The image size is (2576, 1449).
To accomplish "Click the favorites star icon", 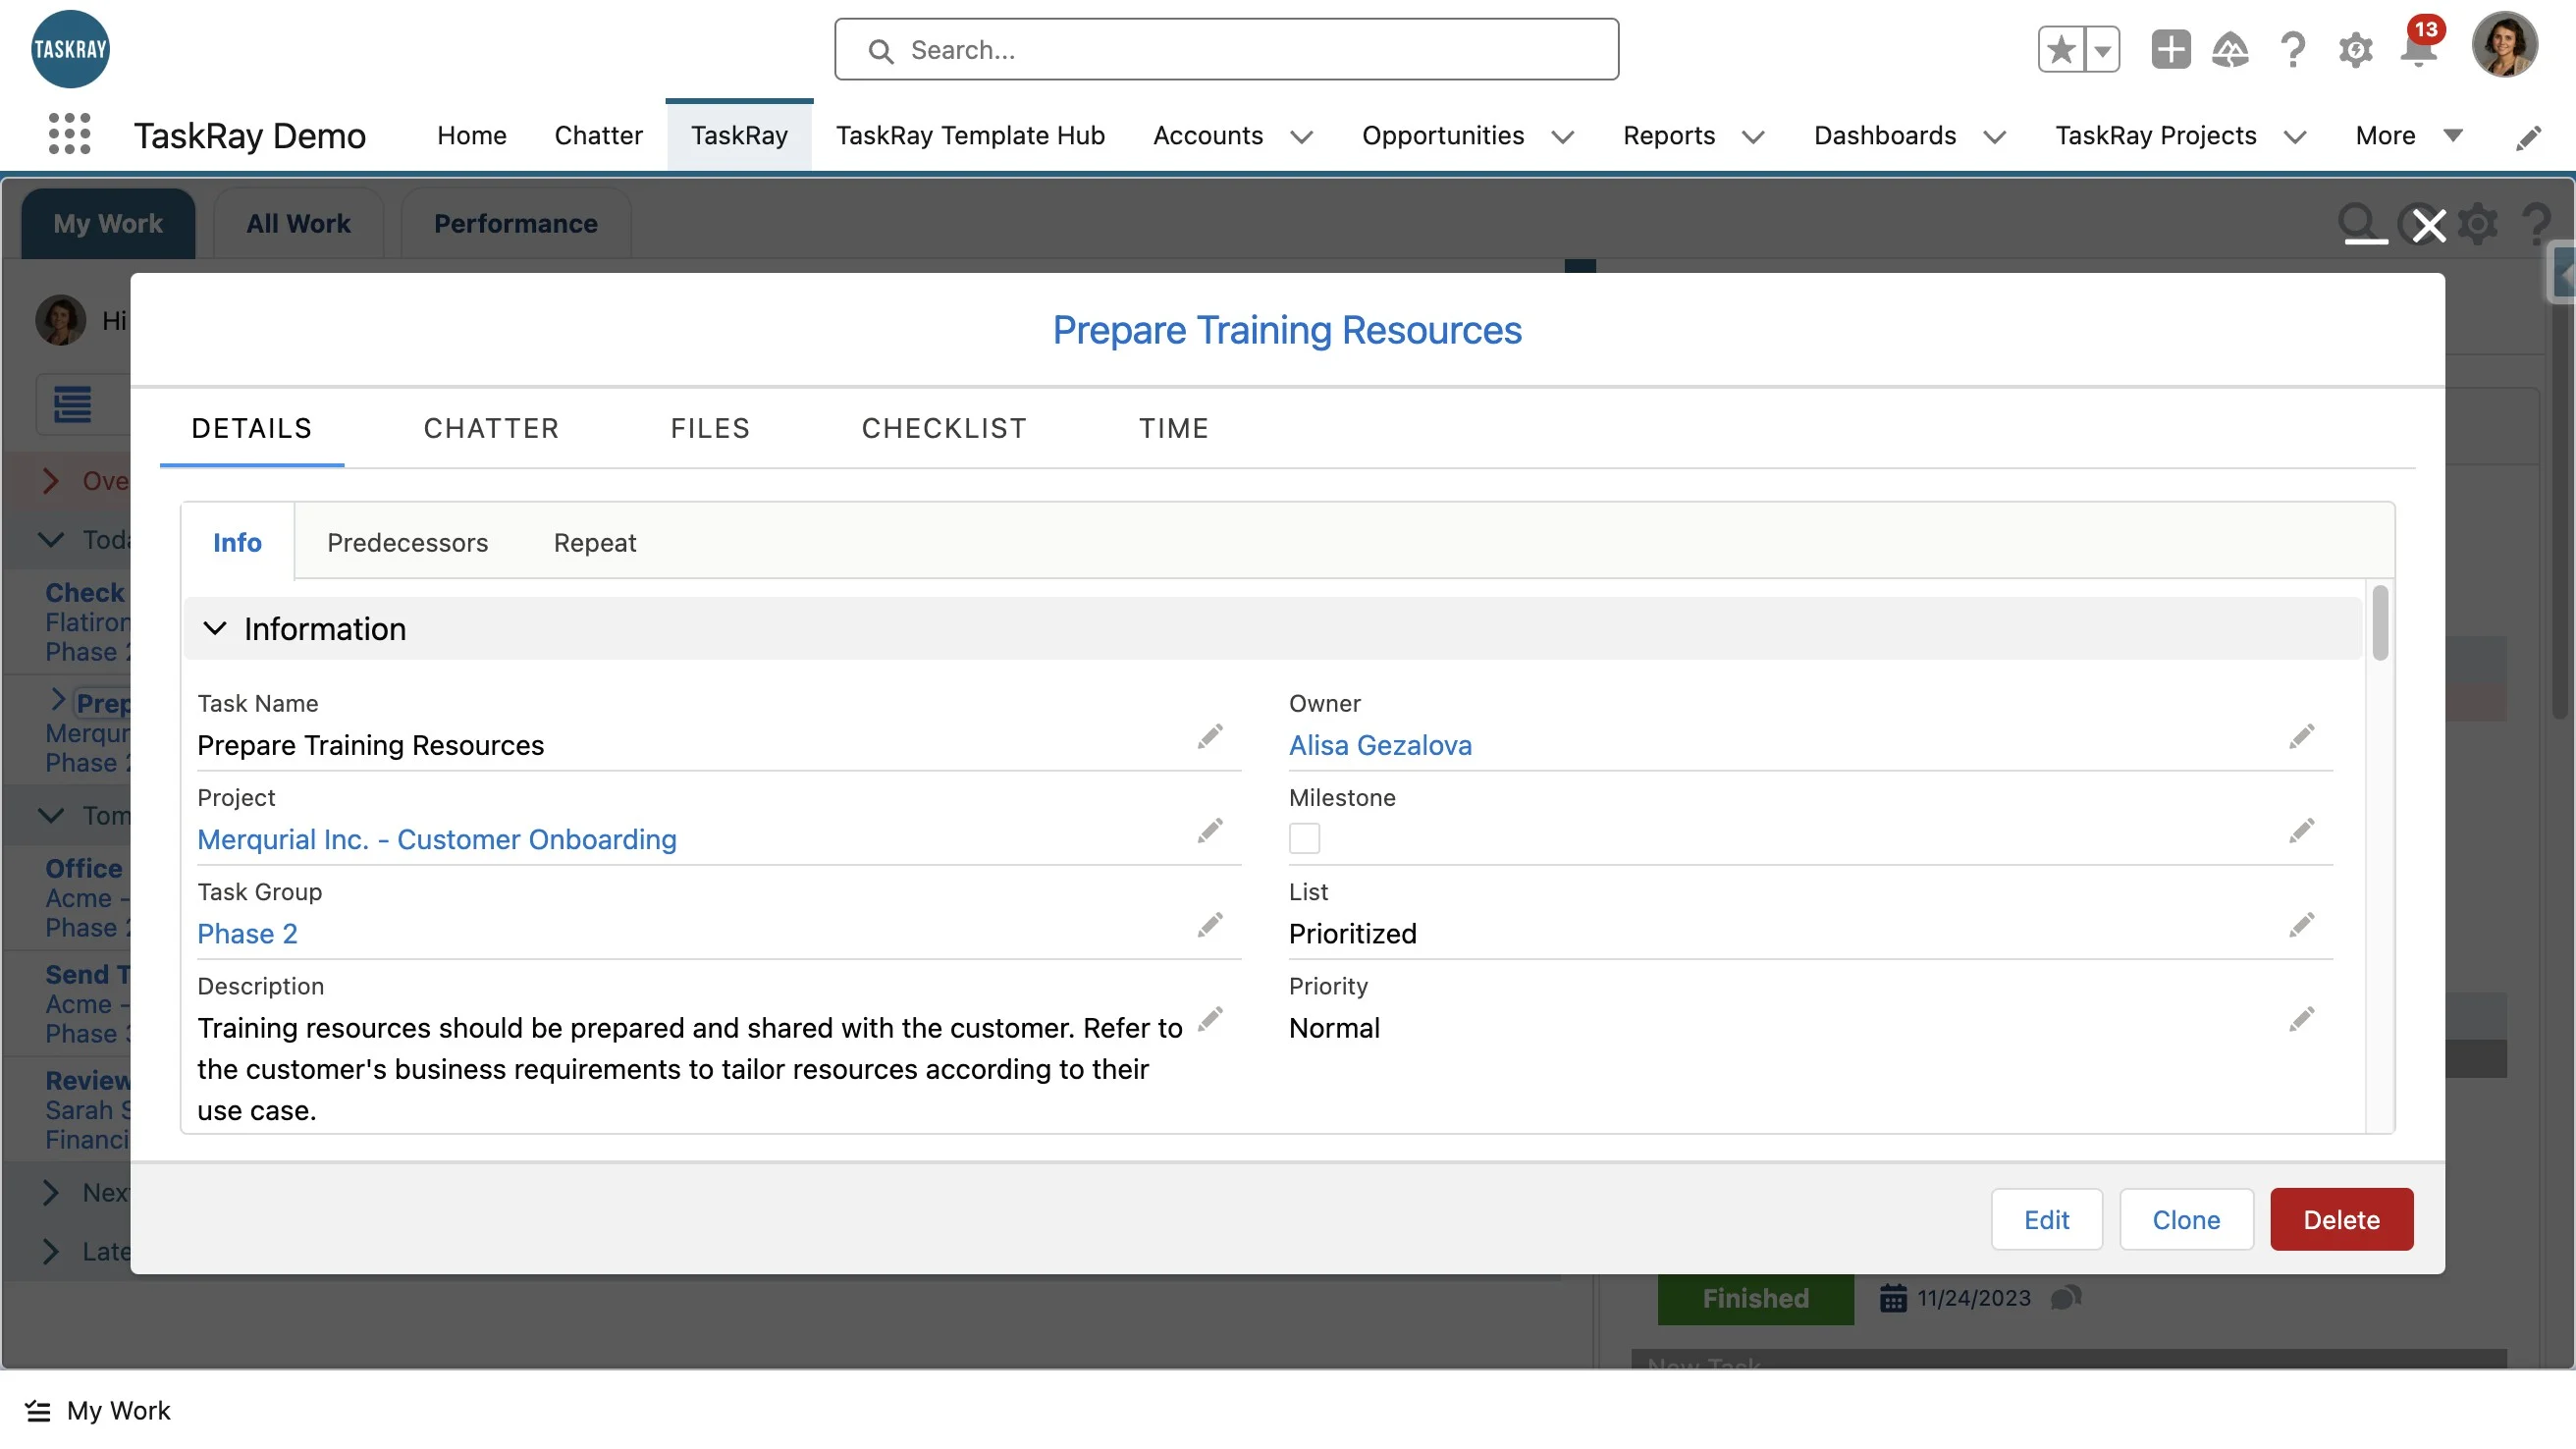I will (x=2061, y=50).
